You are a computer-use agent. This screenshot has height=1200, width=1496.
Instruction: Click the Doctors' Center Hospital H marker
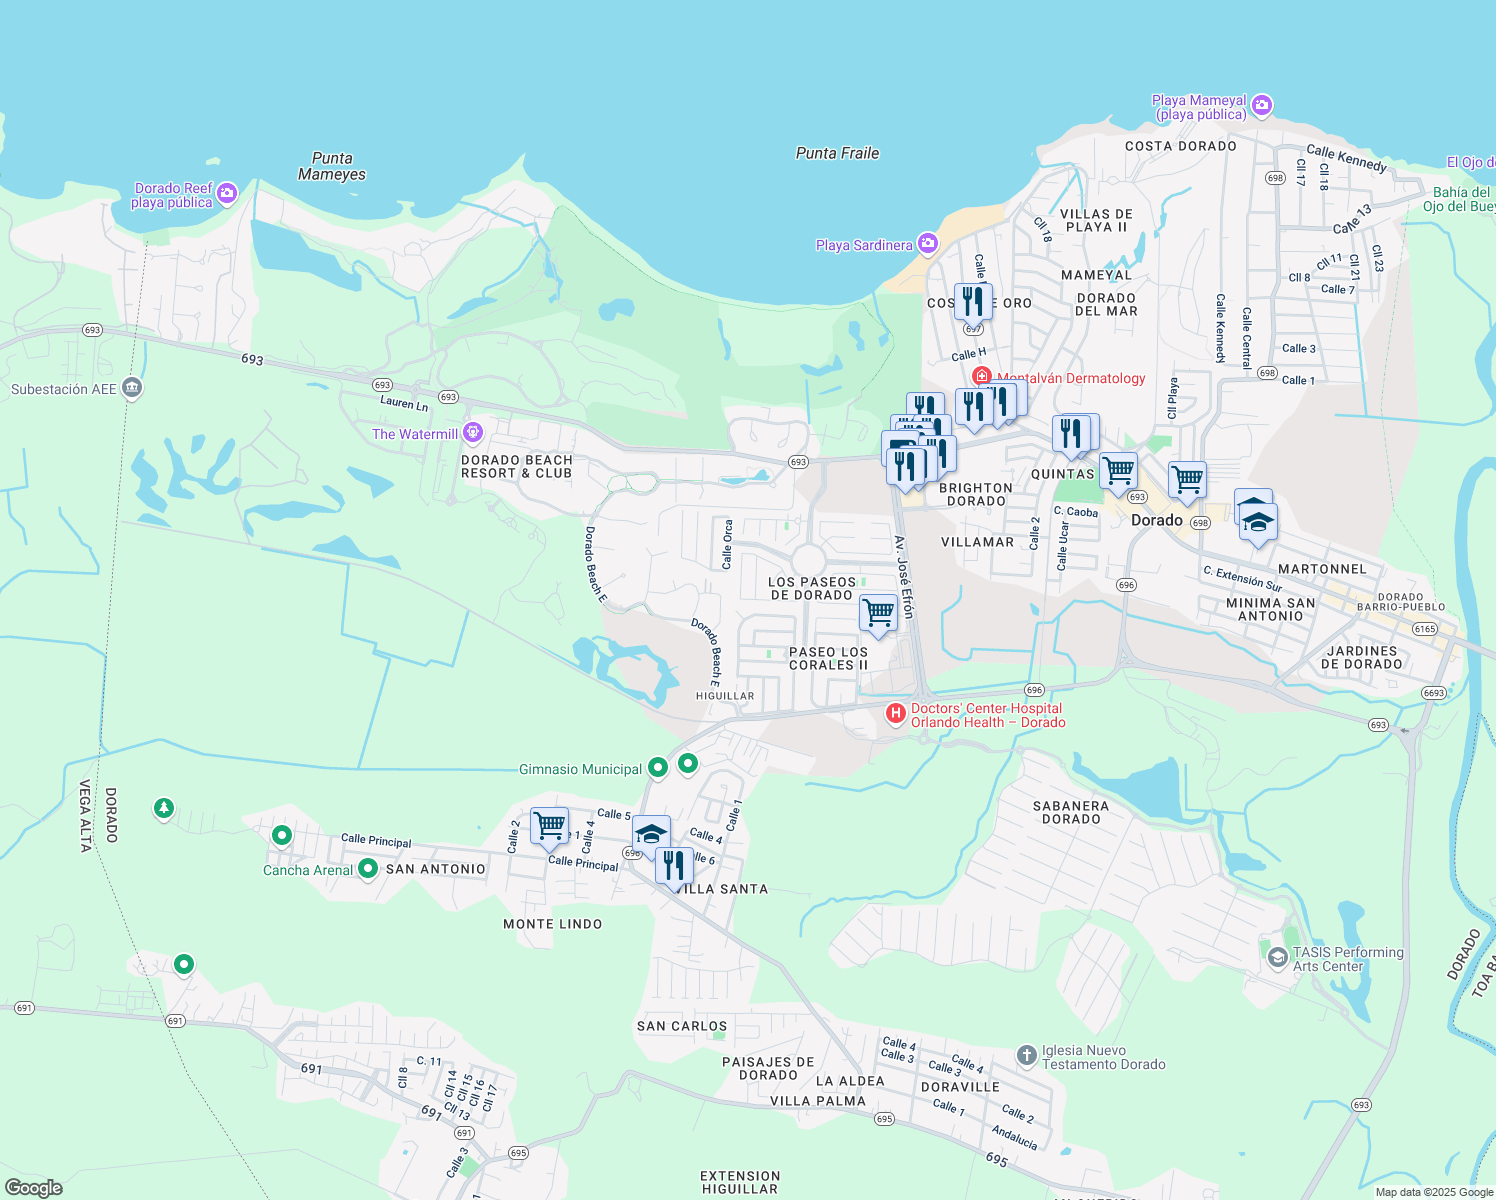[x=896, y=714]
